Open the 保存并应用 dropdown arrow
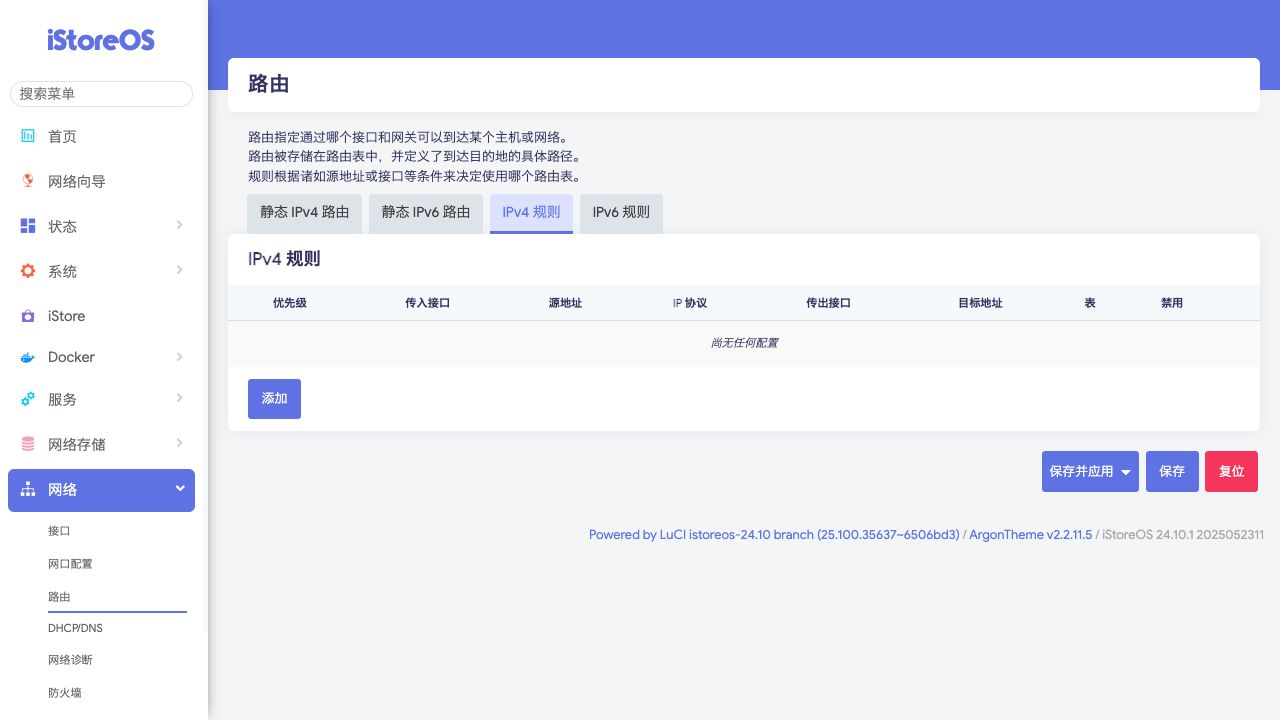 click(x=1126, y=472)
